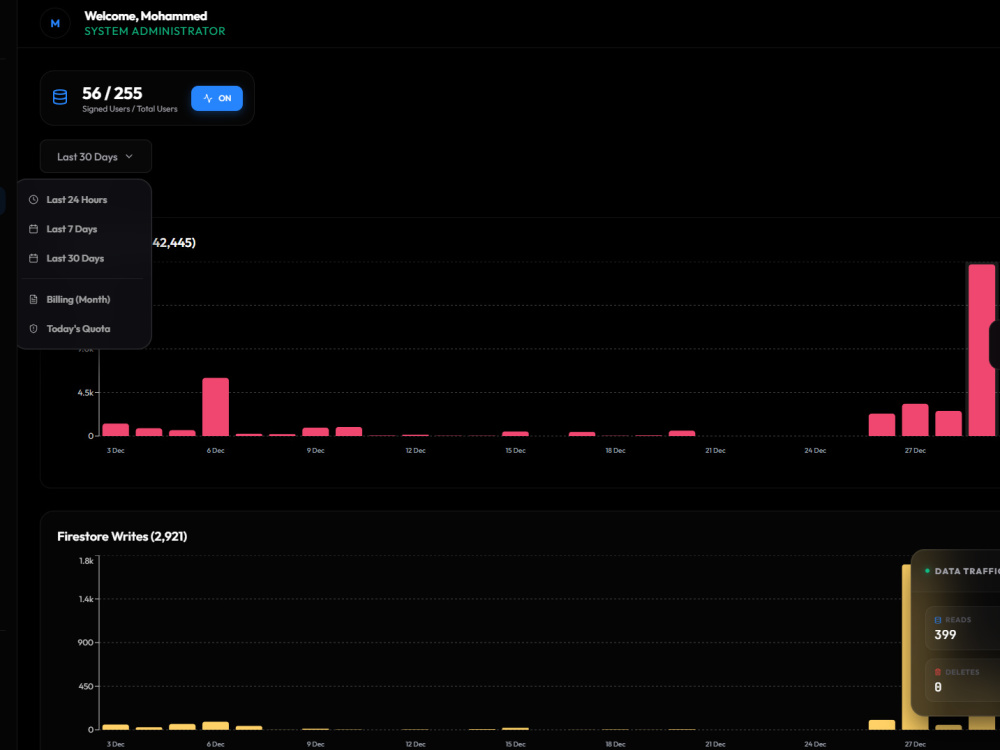Click the Welcome, Mohammed heading
Screen dimensions: 1000x750
pos(145,16)
